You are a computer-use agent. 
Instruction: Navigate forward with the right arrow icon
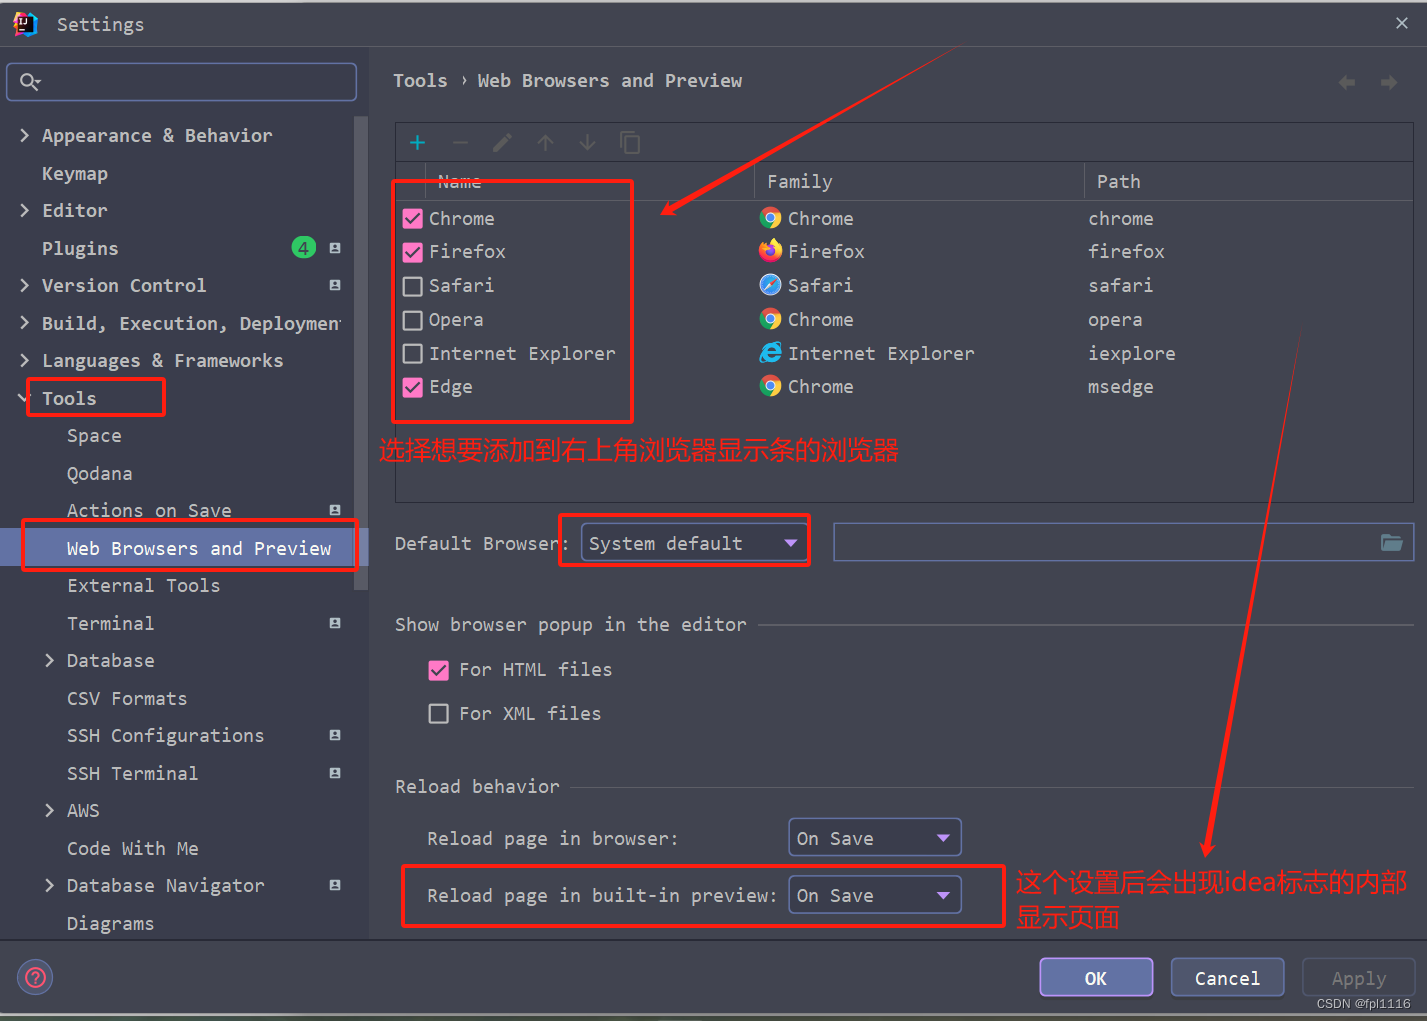1389,82
